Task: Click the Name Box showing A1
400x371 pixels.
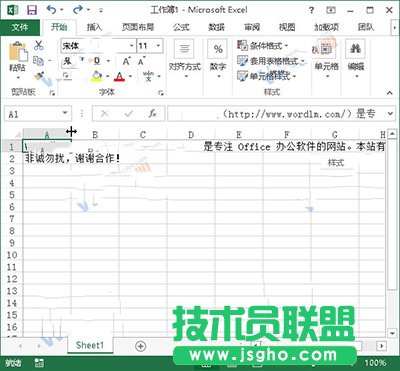Action: point(32,114)
